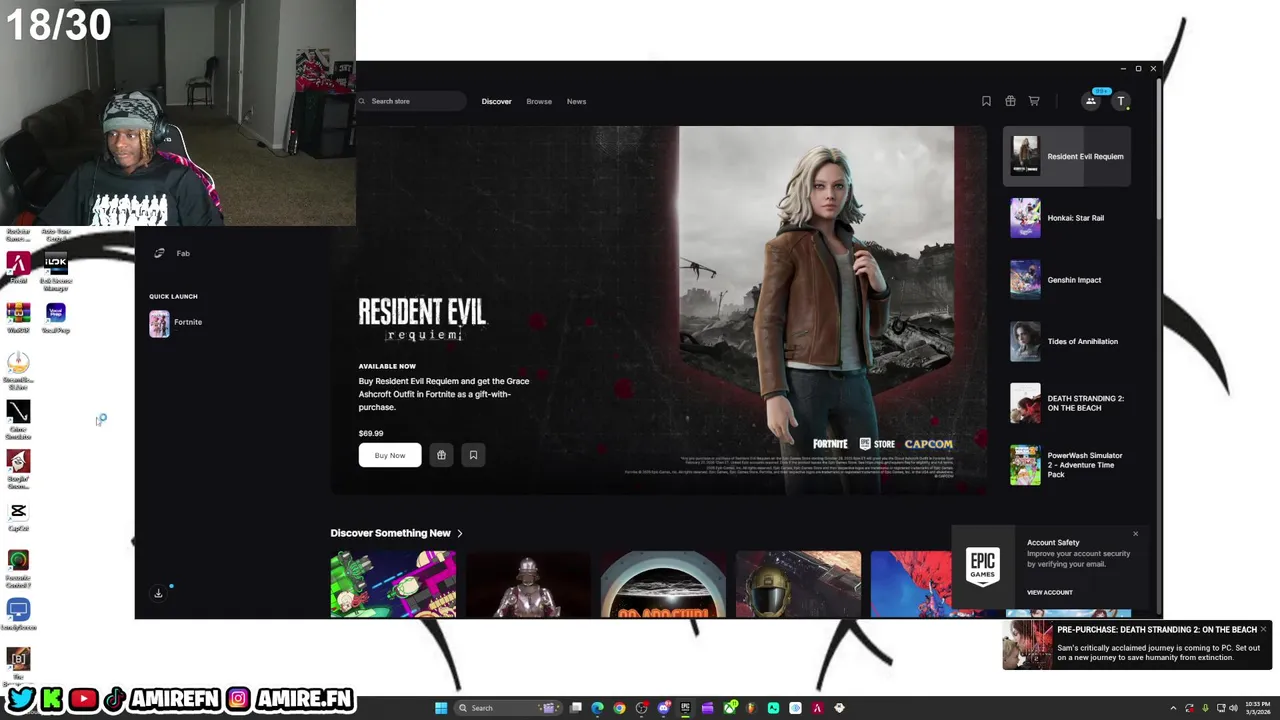This screenshot has width=1280, height=720.
Task: Open the helmet soldier game thumbnail
Action: [798, 584]
